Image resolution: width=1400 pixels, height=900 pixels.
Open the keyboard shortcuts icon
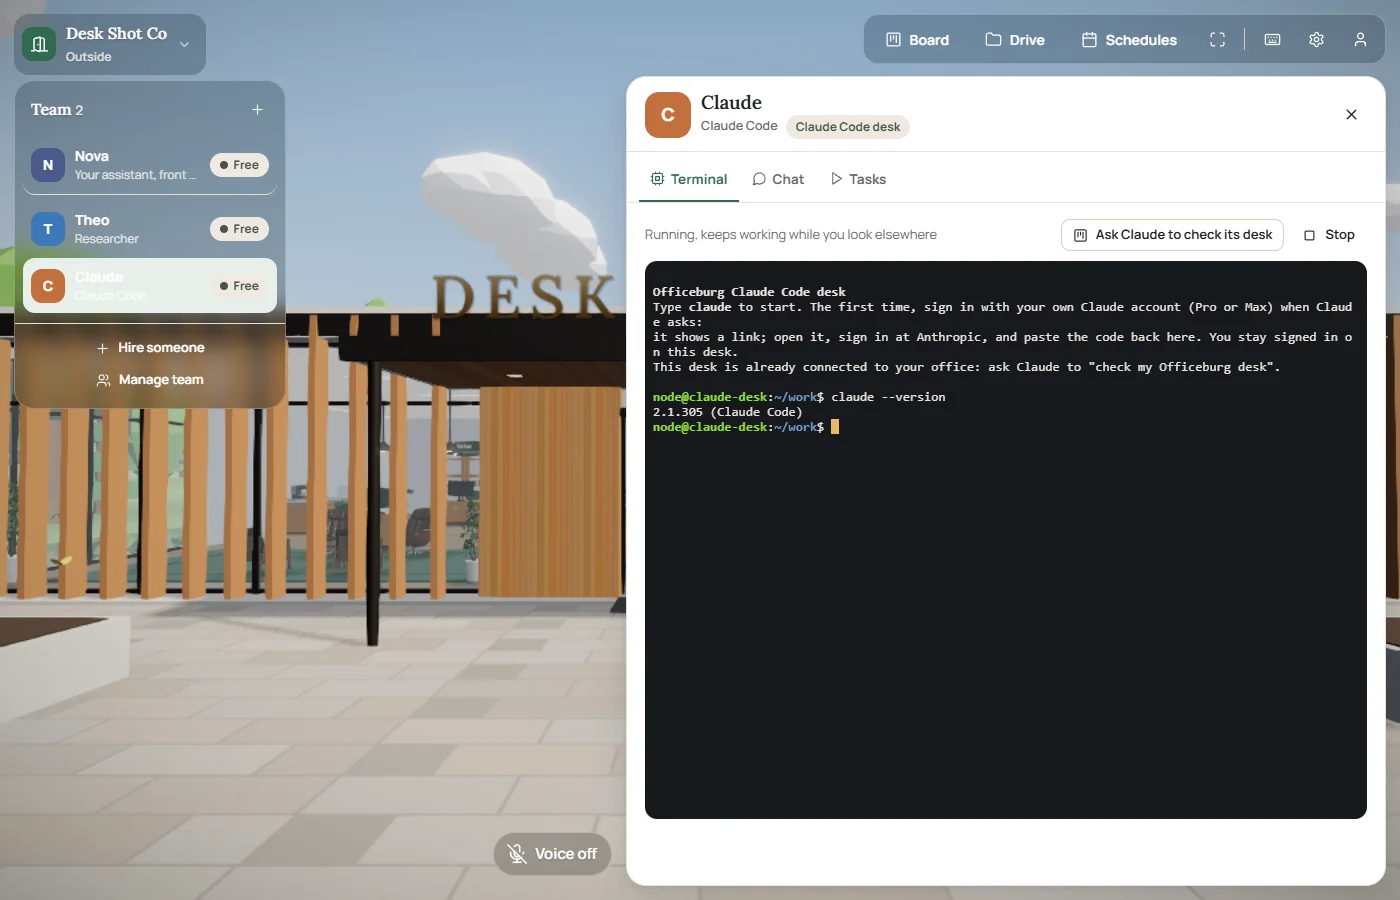[x=1272, y=40]
